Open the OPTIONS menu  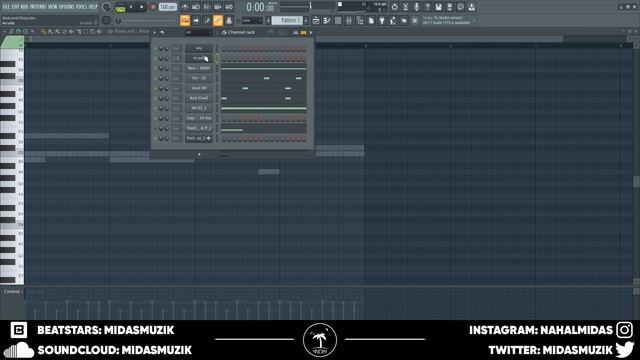coord(67,7)
